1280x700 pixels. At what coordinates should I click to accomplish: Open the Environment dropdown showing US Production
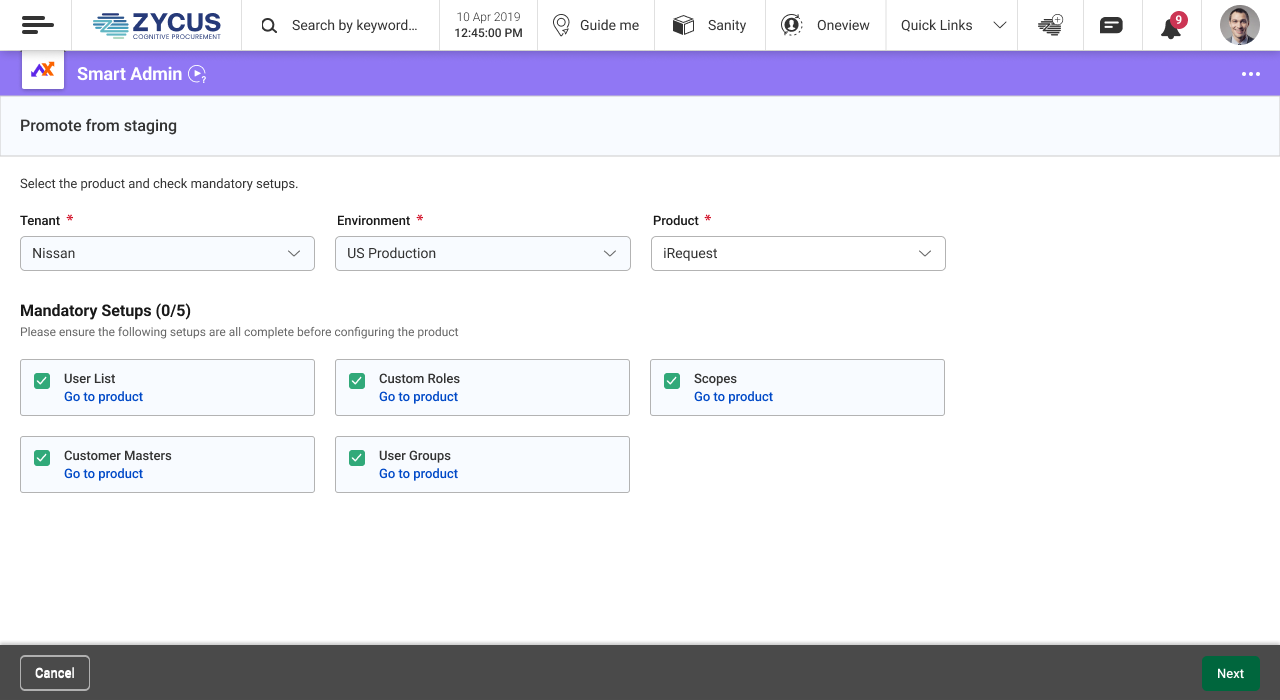[482, 254]
